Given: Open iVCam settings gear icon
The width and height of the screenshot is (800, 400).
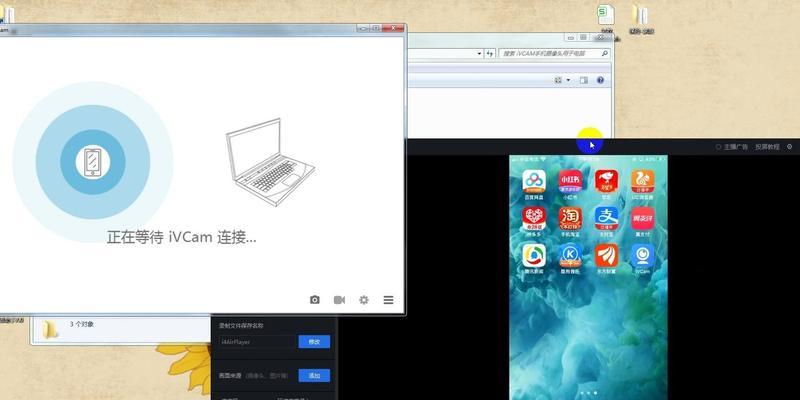Looking at the screenshot, I should tap(364, 300).
